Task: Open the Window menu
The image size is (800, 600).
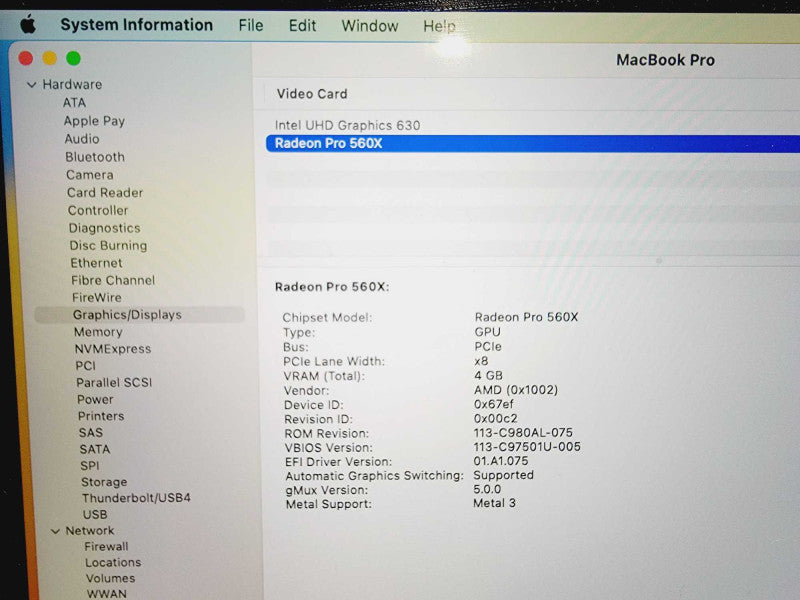Action: click(370, 26)
